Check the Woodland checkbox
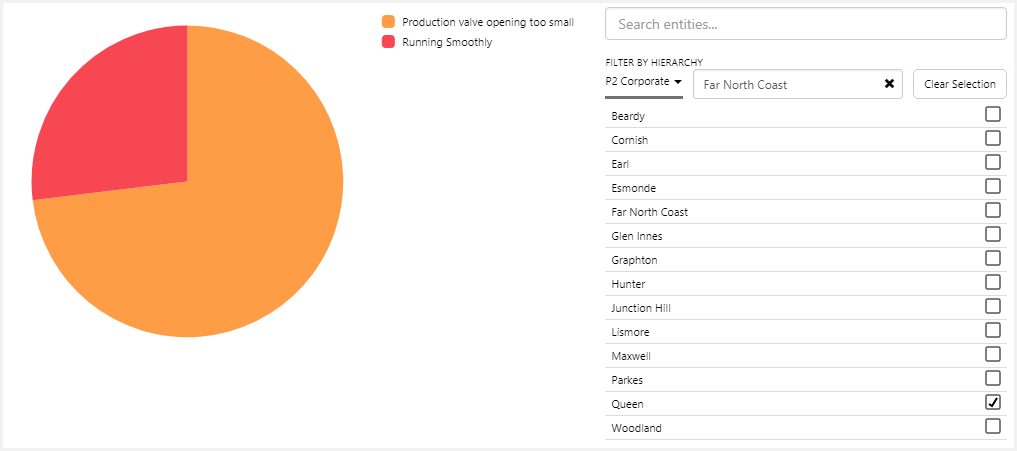This screenshot has width=1017, height=451. [x=993, y=426]
